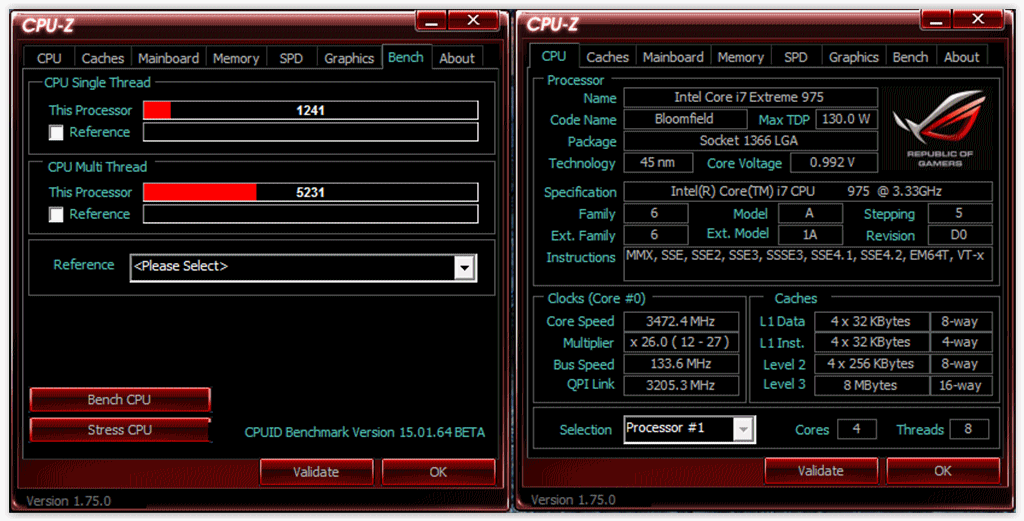Image resolution: width=1024 pixels, height=521 pixels.
Task: Click the multi thread score bar 5231
Action: coord(311,192)
